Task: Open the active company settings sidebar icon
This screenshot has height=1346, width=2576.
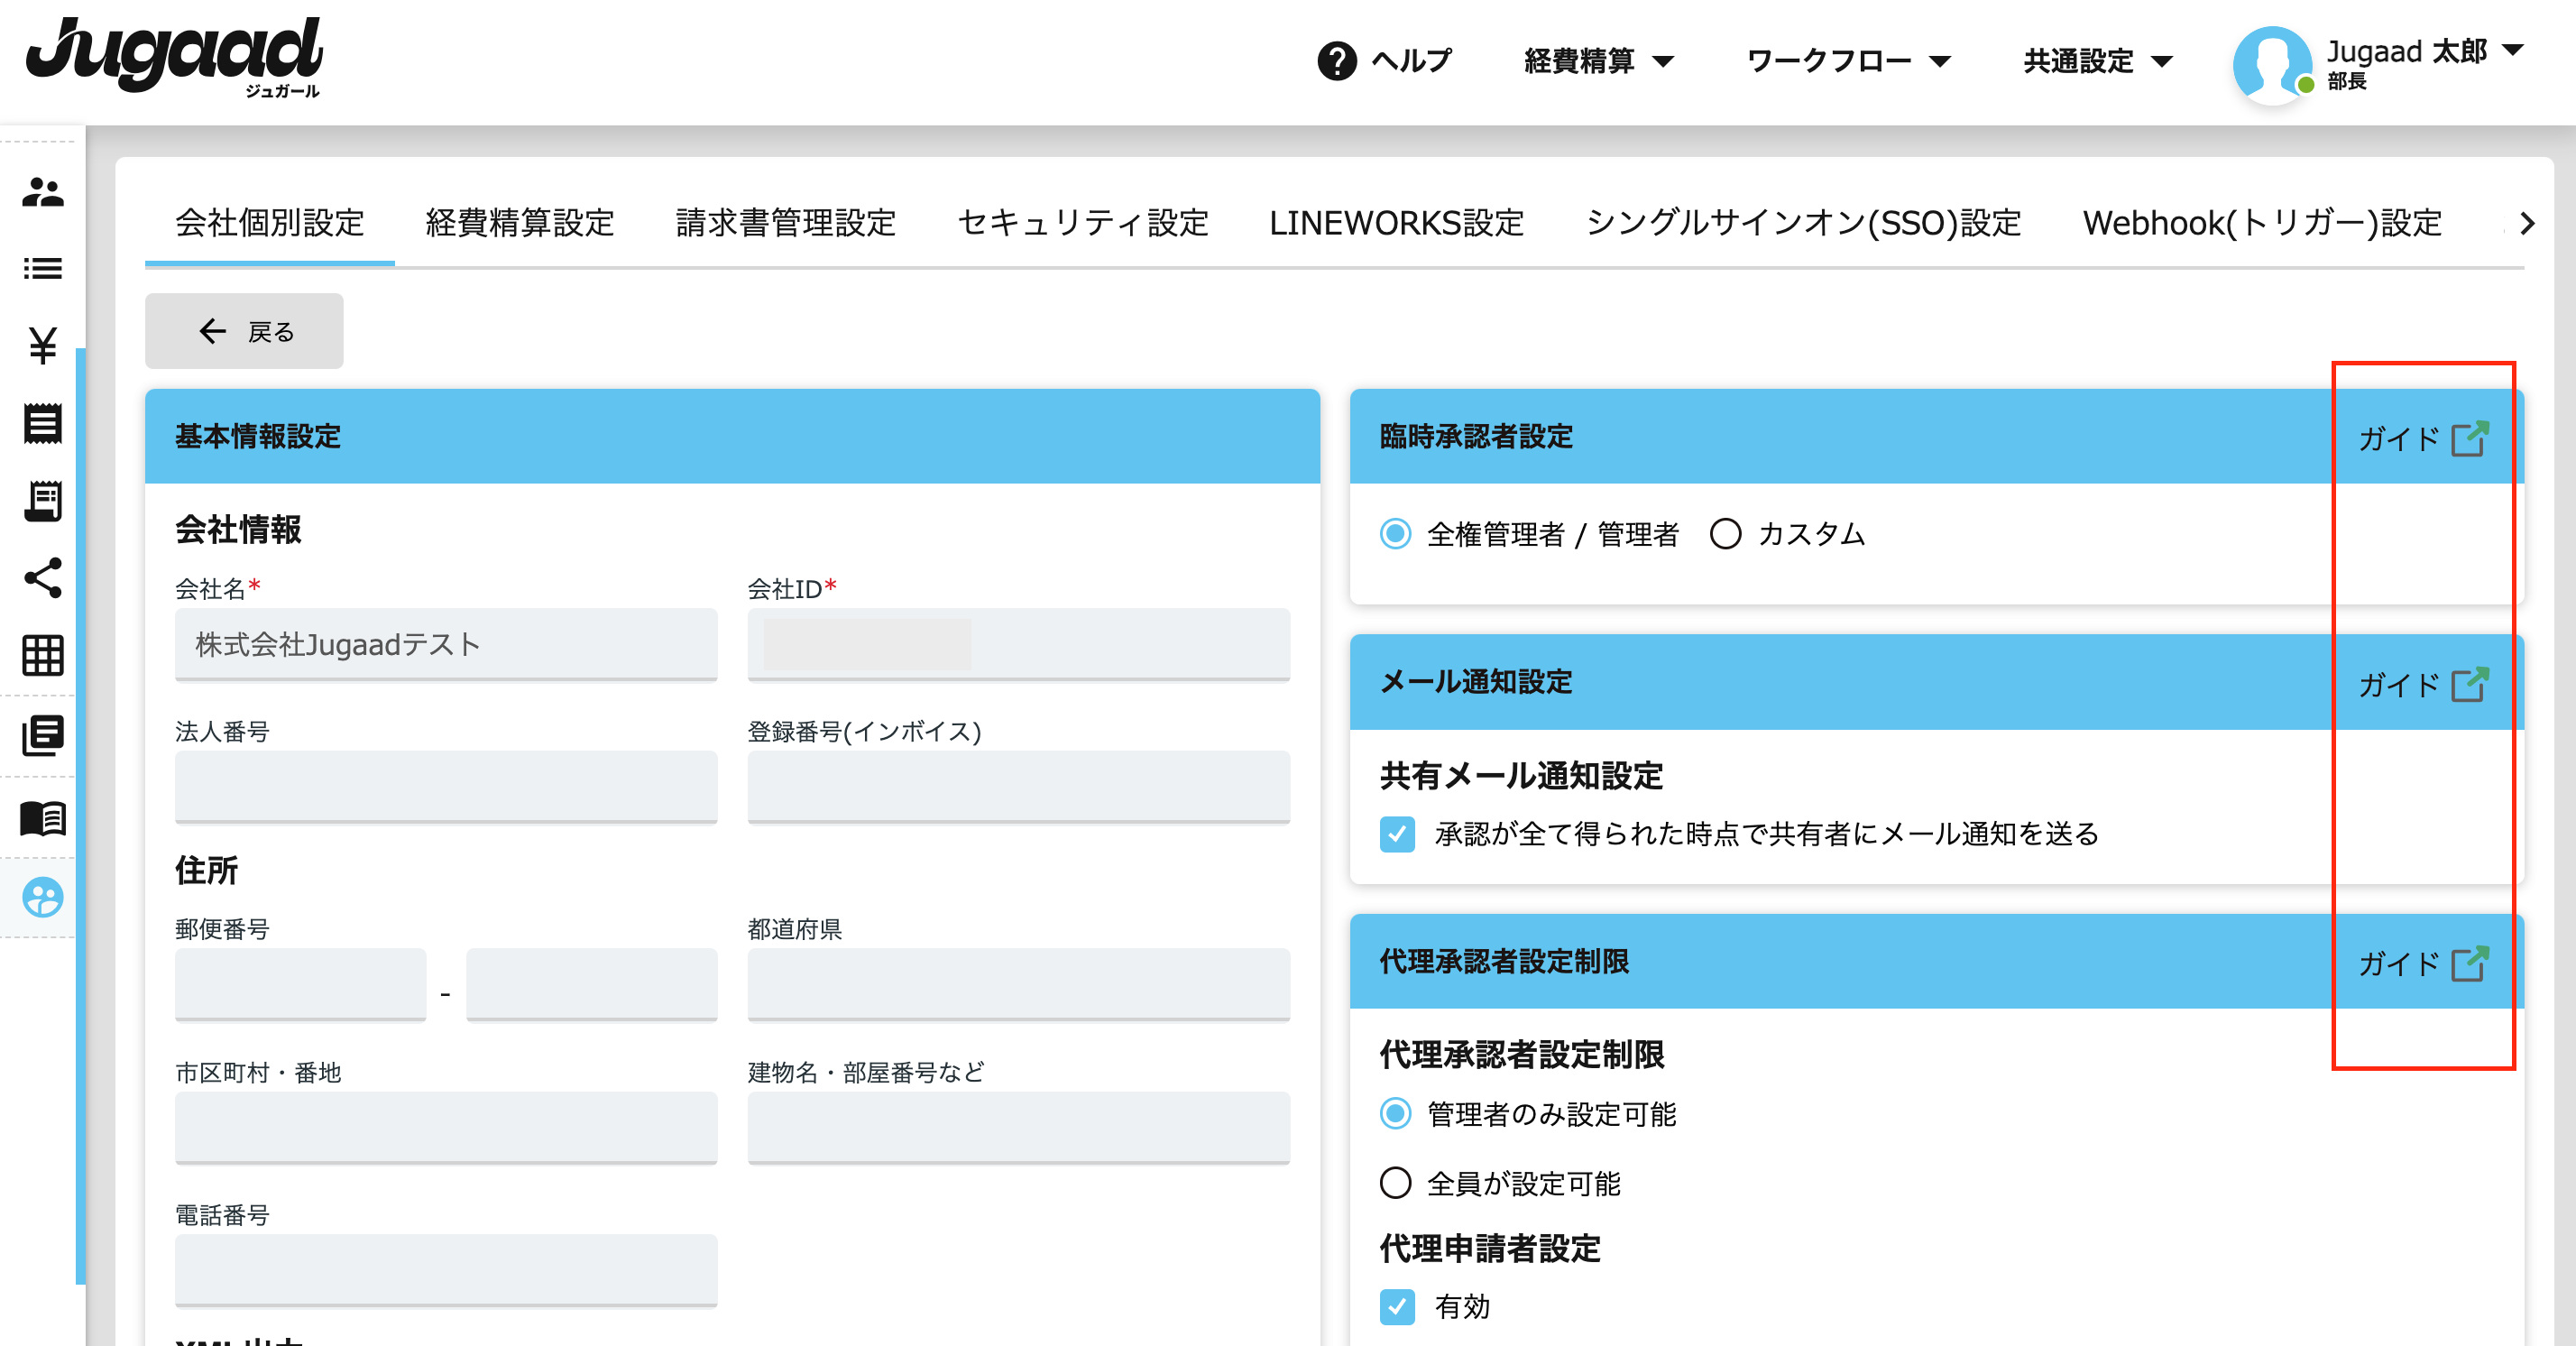Action: click(x=42, y=897)
